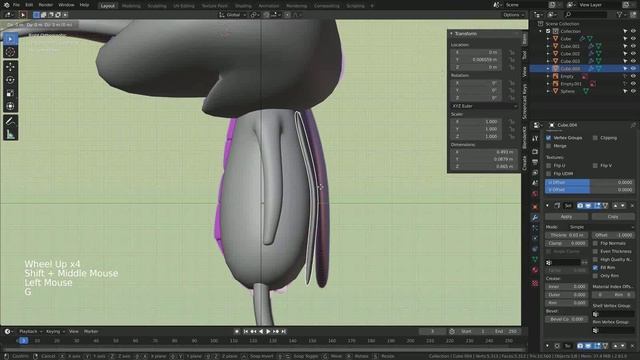Open the Window menu
640x360 pixels.
(66, 5)
